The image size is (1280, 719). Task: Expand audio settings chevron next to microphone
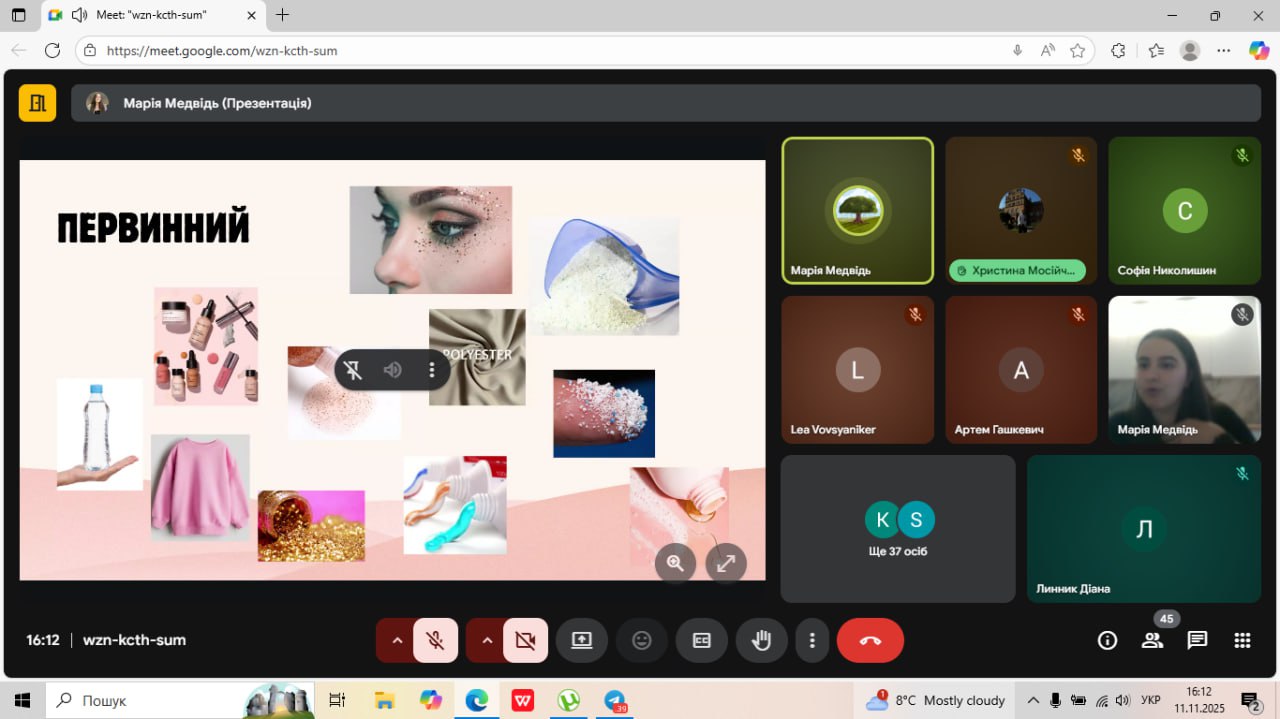397,641
